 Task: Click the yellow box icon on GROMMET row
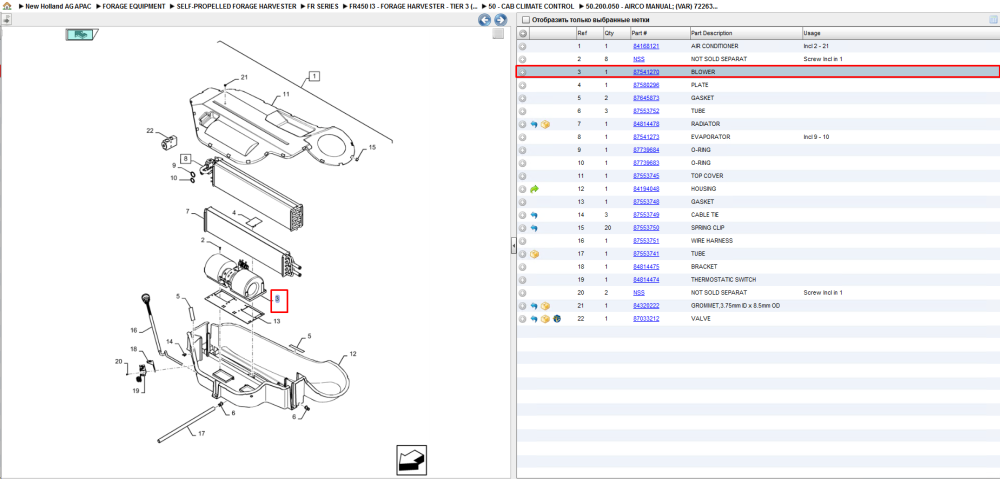tap(545, 306)
